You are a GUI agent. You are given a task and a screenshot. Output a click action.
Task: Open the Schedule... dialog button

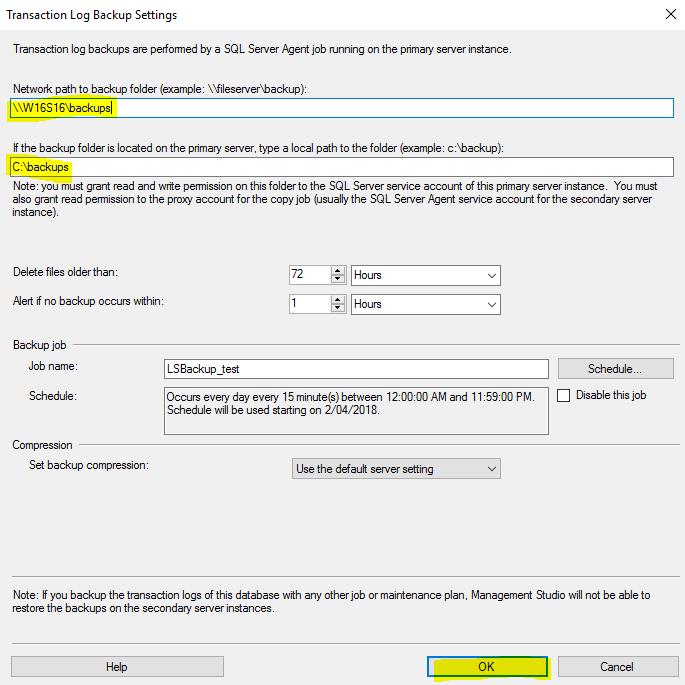[x=616, y=369]
